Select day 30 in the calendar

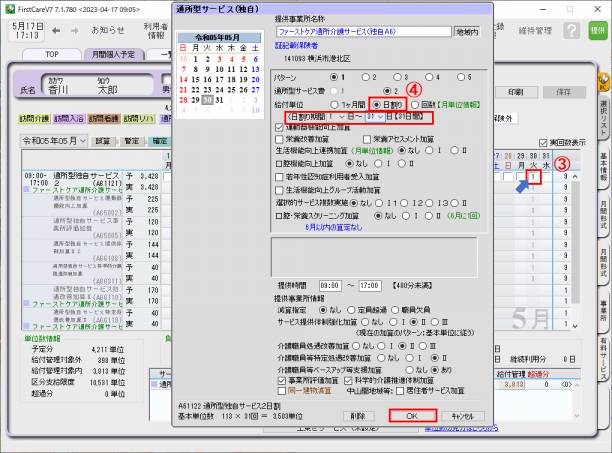(206, 100)
